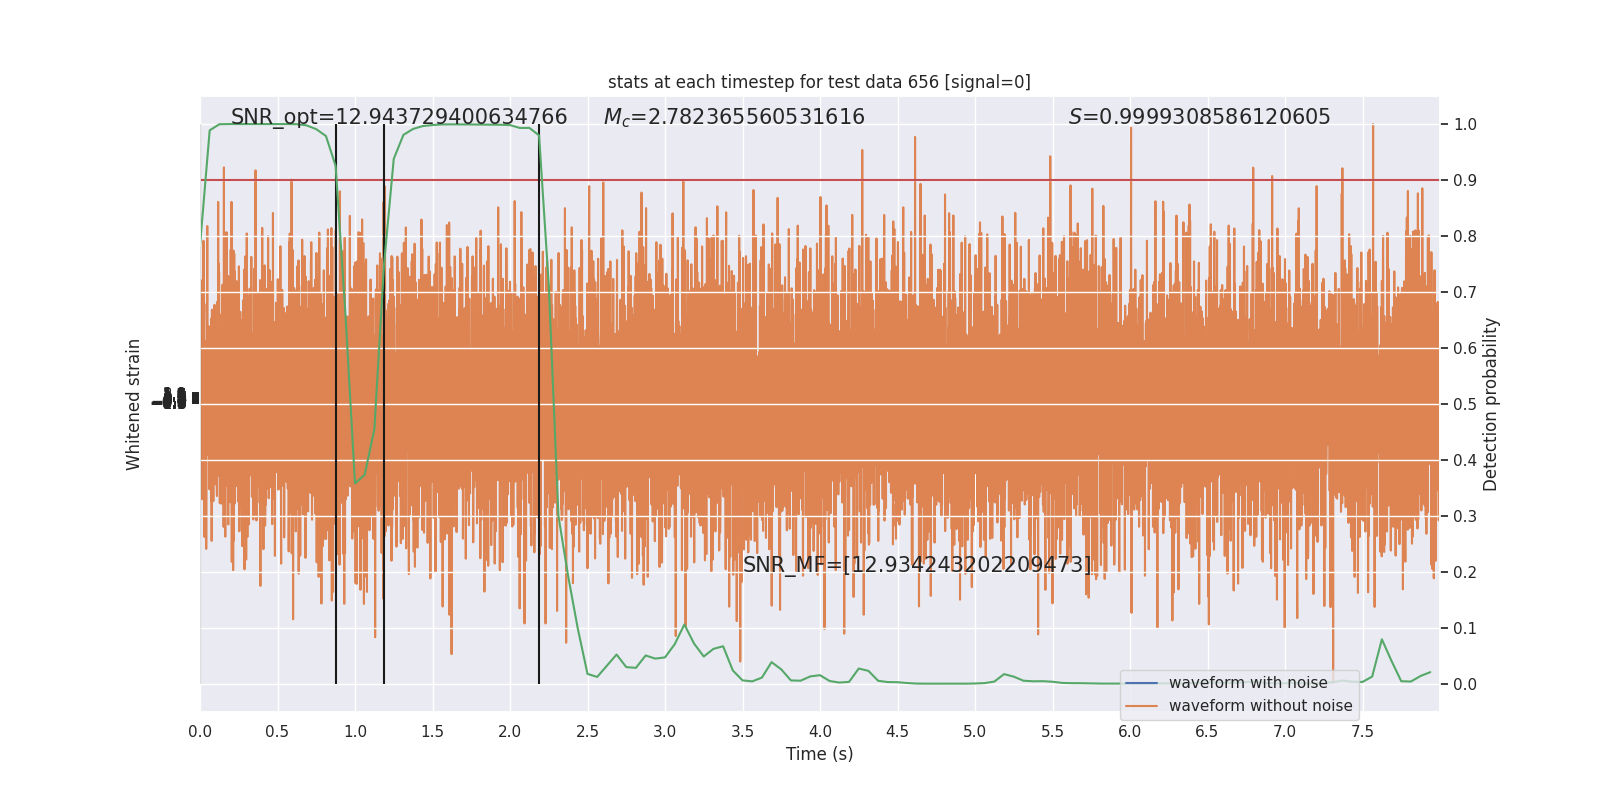Click right-axis tick label 0.1
This screenshot has height=800, width=1600.
[x=1465, y=629]
